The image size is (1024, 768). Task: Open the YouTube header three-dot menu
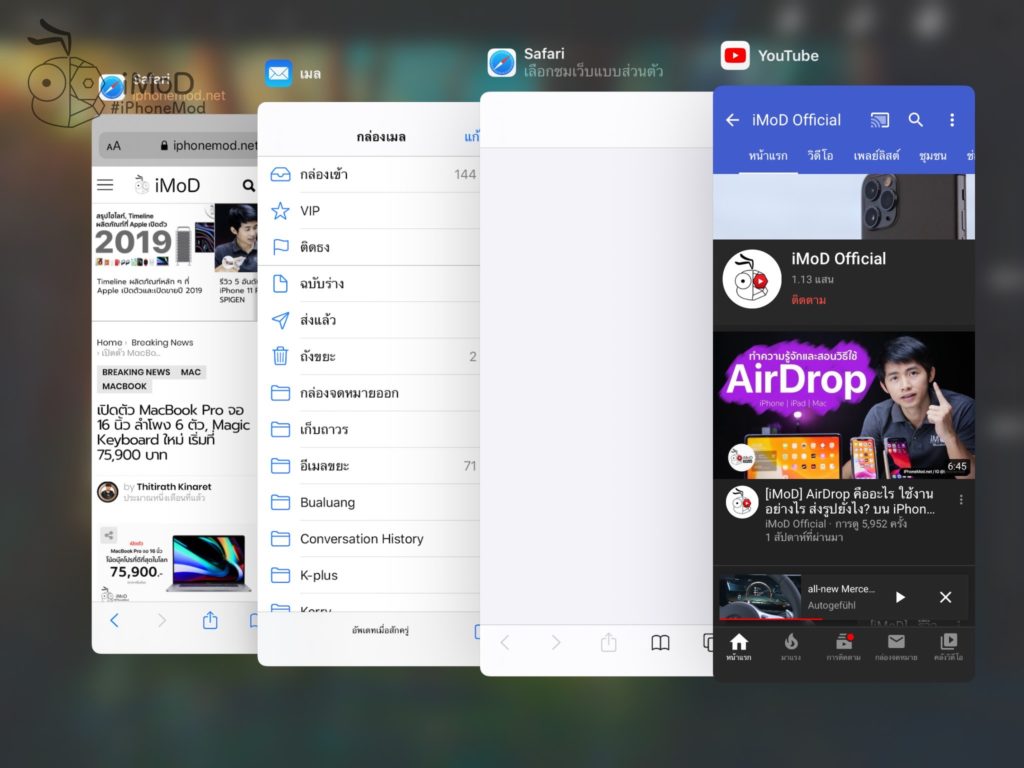click(951, 120)
